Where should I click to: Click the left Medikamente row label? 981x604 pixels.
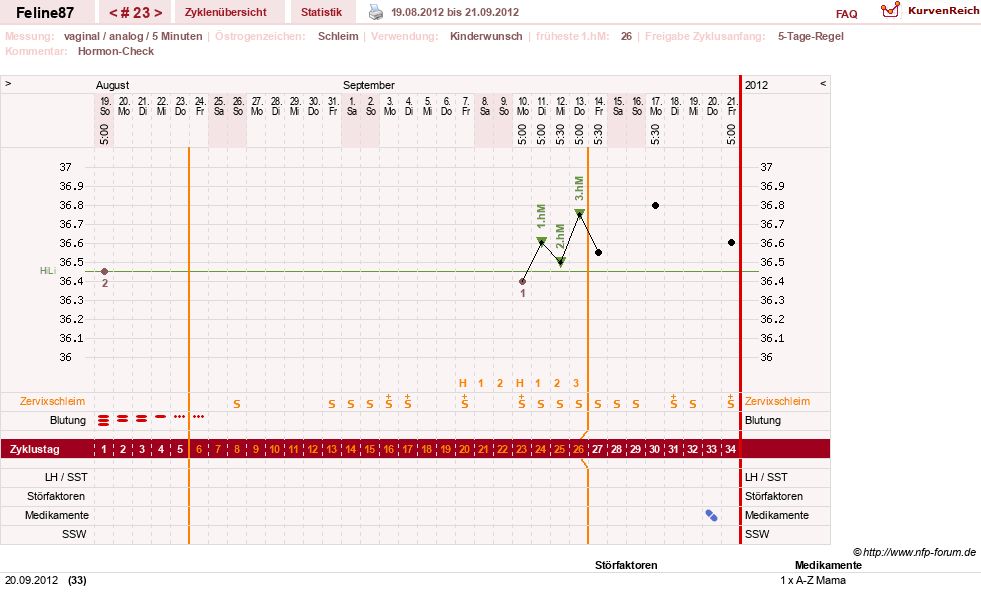[x=57, y=515]
